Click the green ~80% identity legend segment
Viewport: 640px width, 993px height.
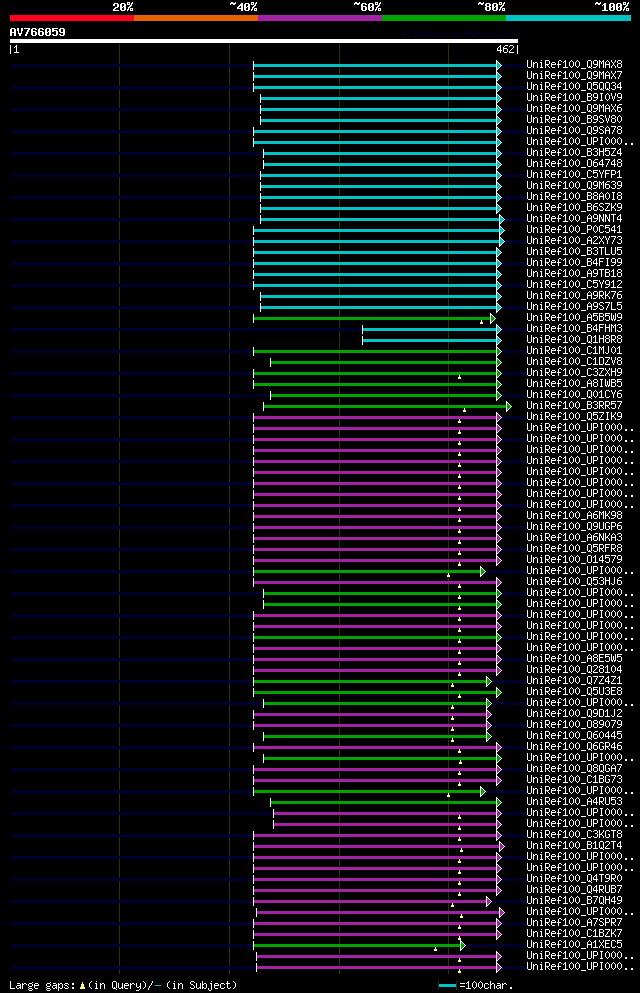point(444,18)
